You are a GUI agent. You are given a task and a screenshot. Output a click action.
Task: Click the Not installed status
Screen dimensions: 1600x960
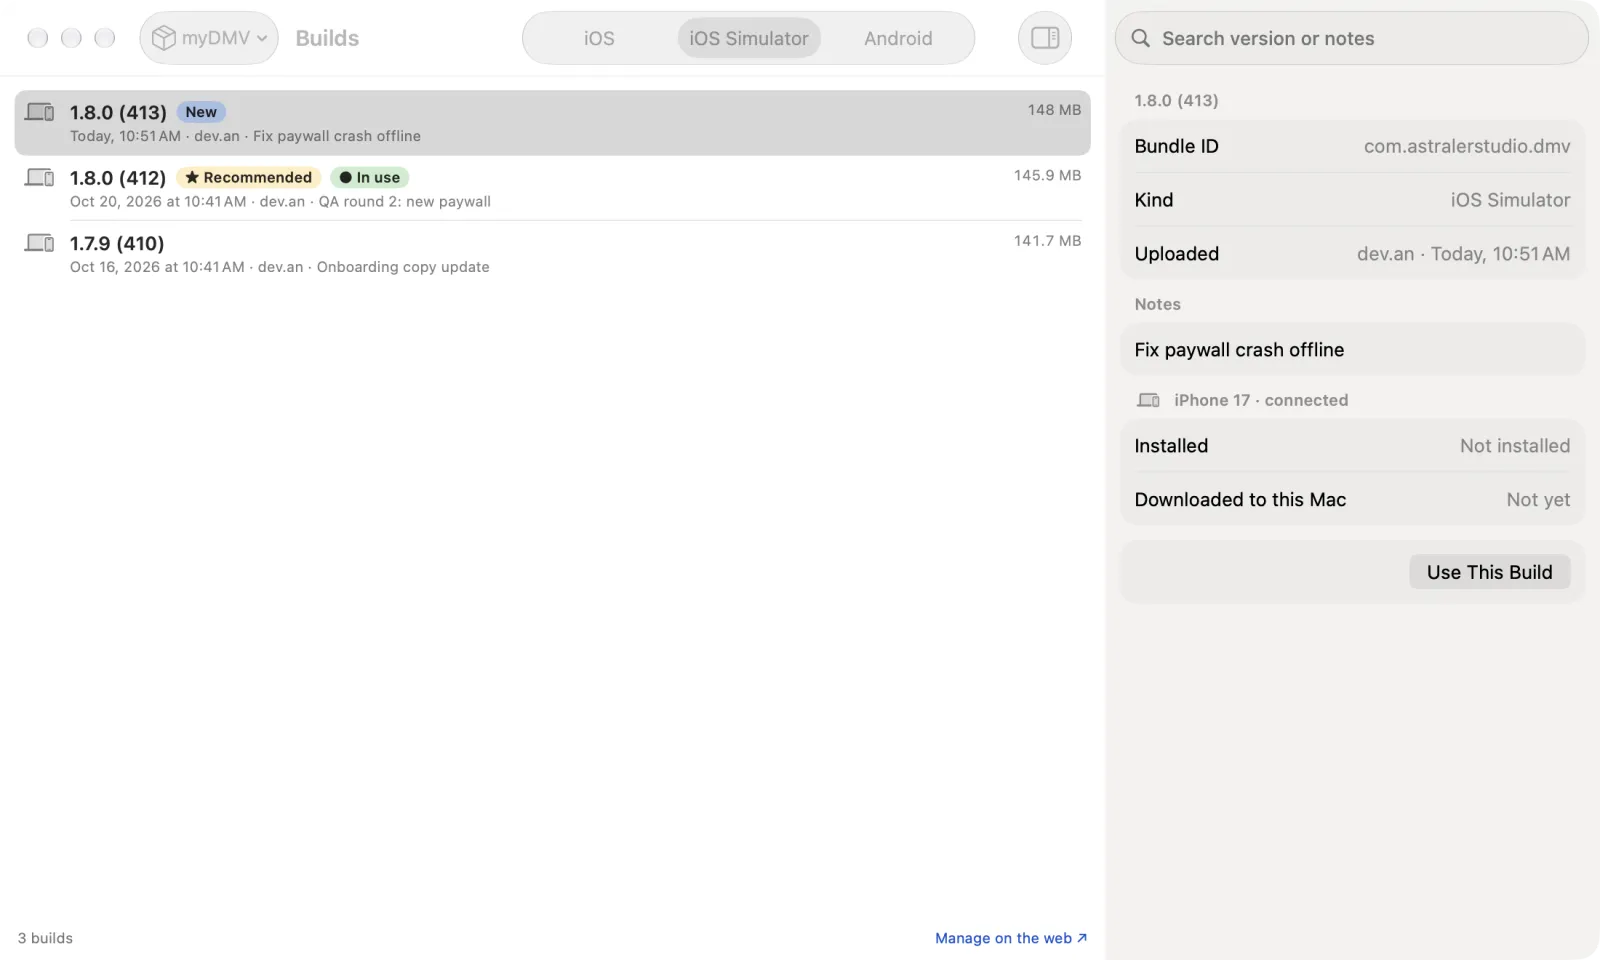1515,446
